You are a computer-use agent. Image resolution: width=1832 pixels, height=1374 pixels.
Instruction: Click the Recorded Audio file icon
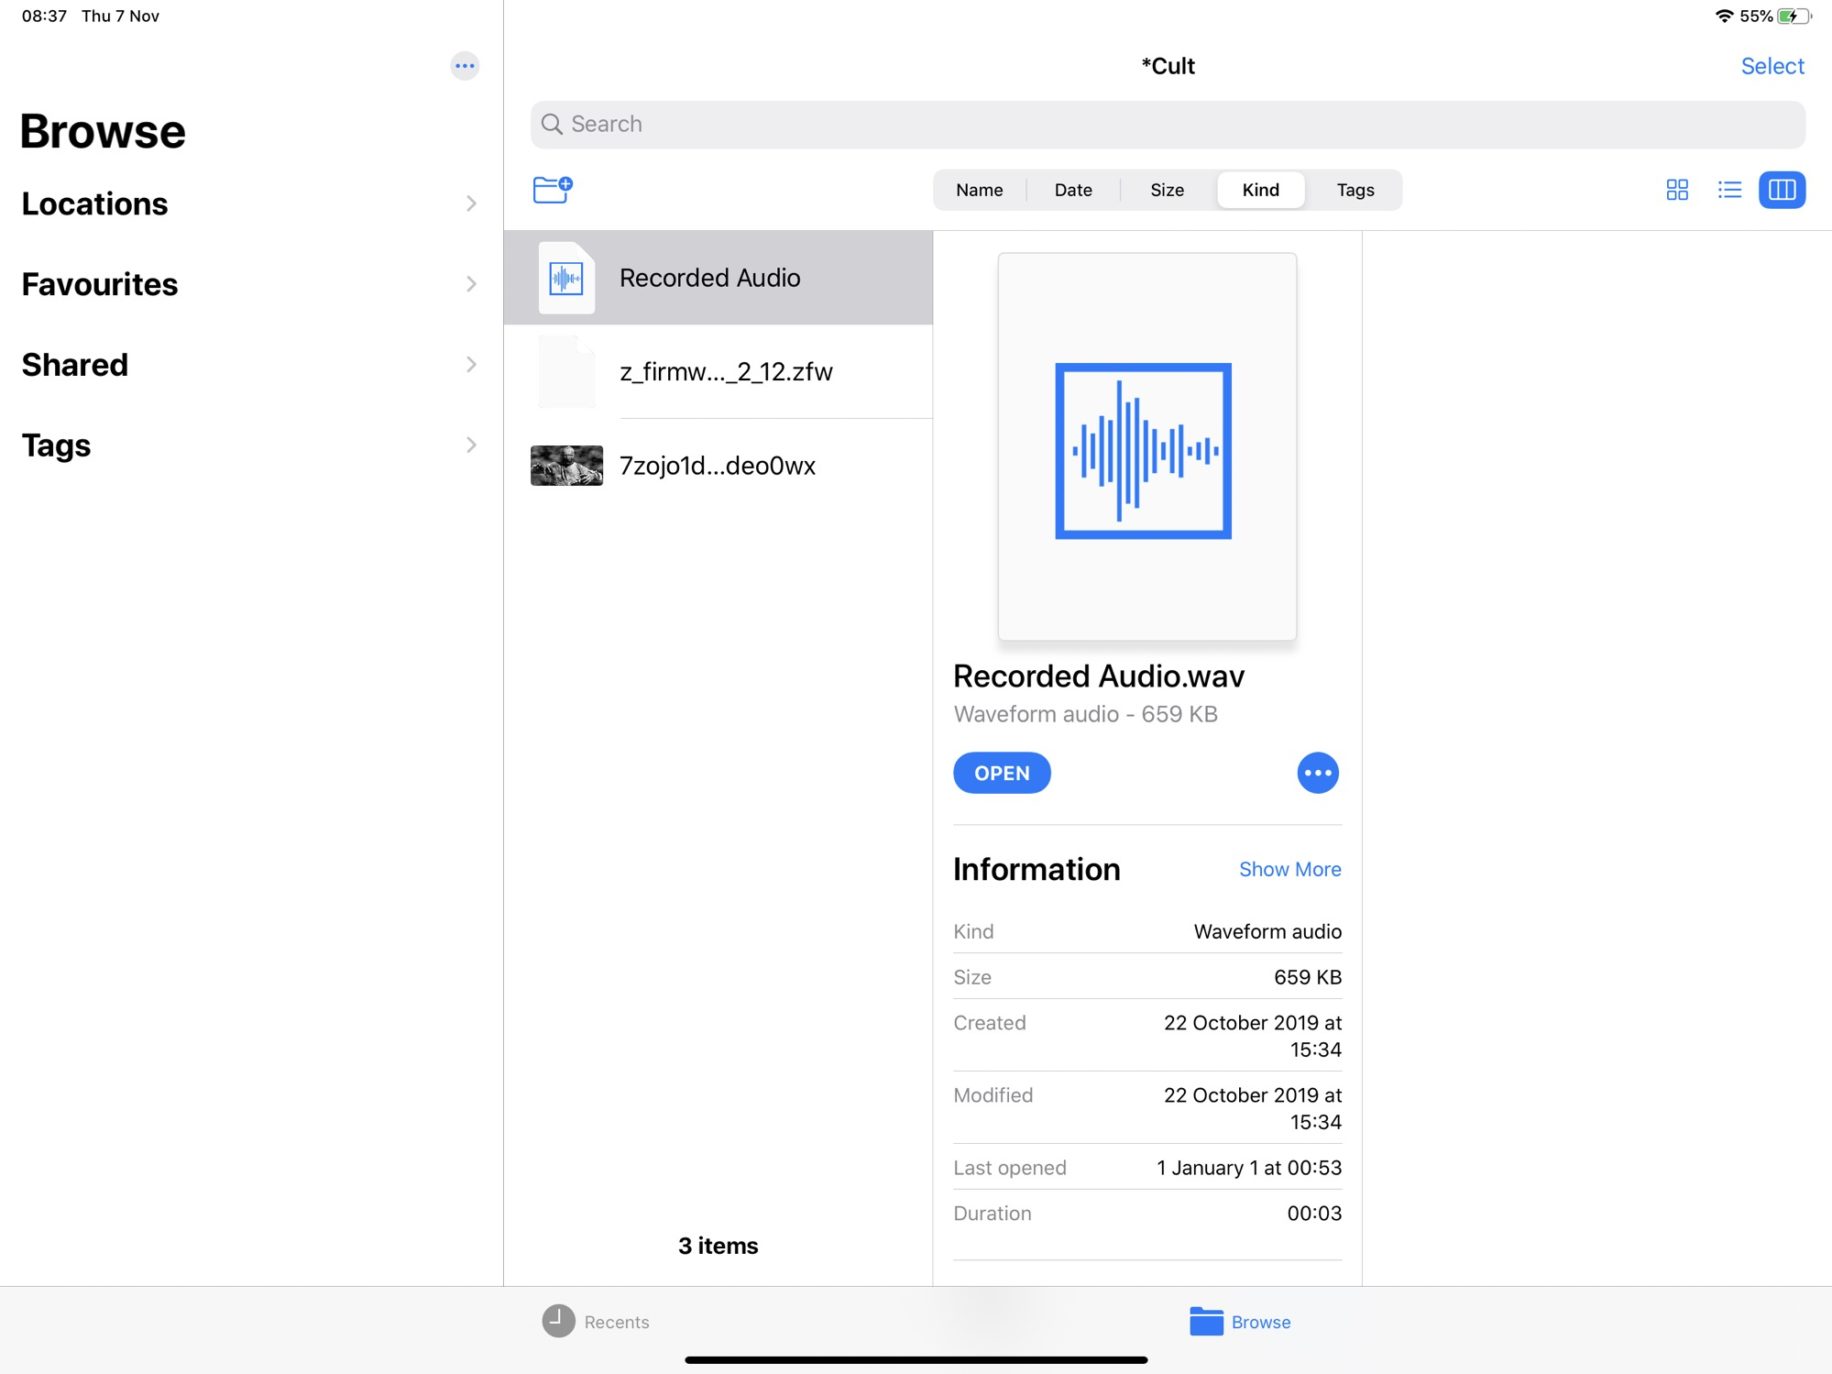pos(566,278)
